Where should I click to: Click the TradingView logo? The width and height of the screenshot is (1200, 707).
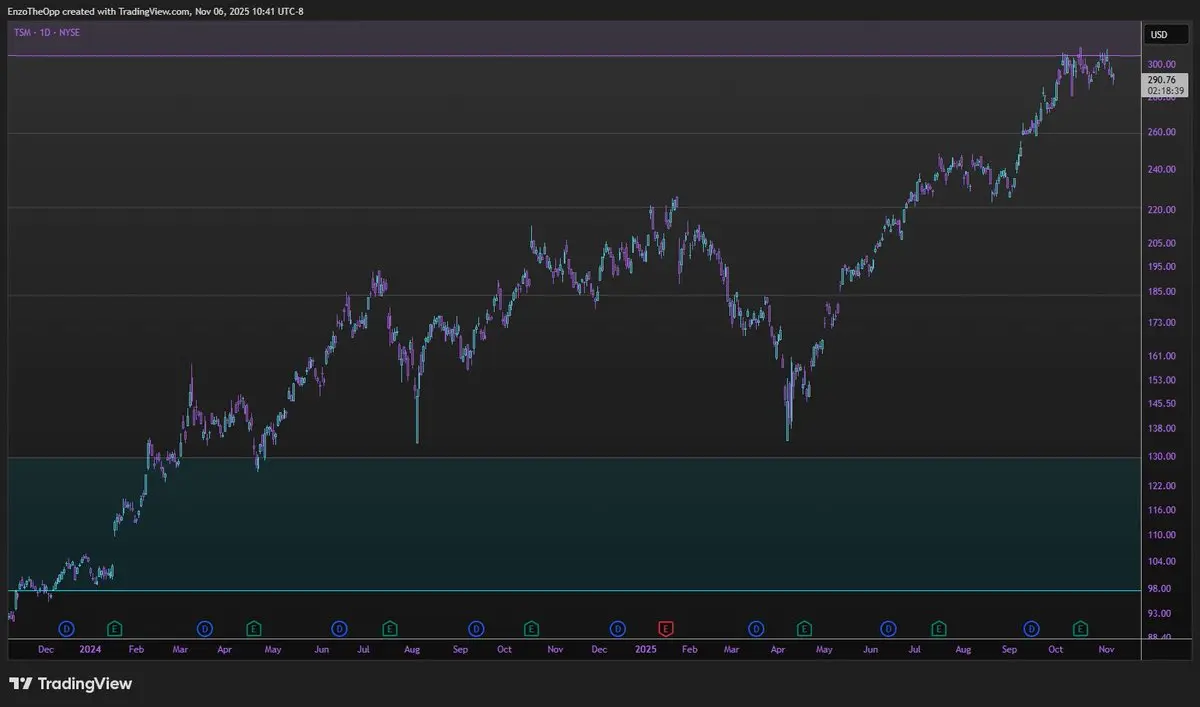[71, 684]
